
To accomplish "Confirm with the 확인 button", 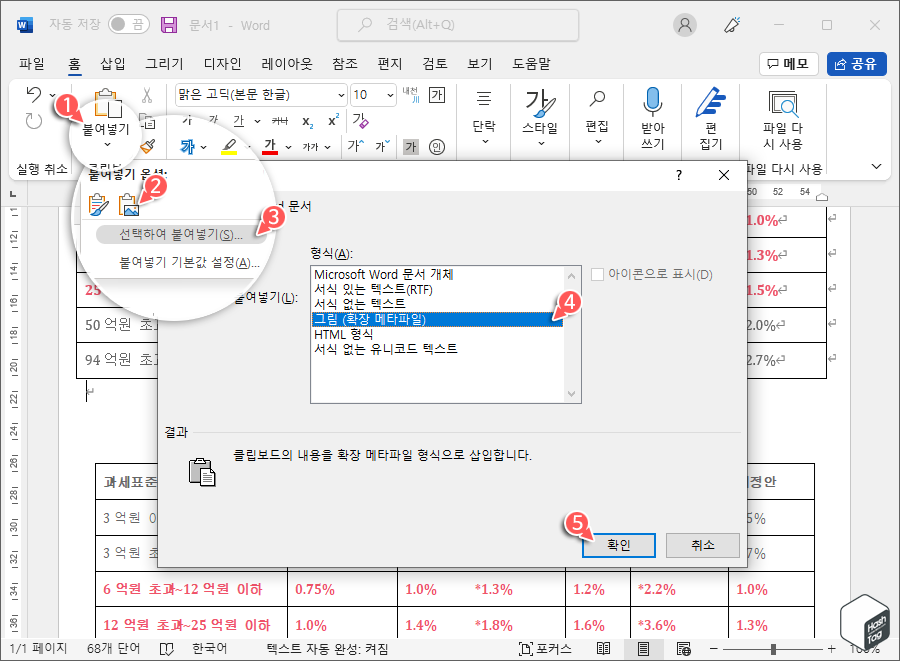I will [x=617, y=545].
